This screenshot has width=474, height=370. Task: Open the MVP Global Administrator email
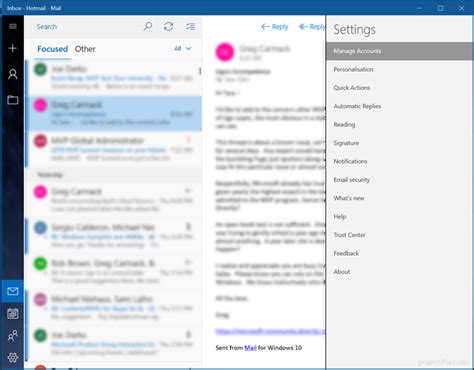[x=114, y=149]
